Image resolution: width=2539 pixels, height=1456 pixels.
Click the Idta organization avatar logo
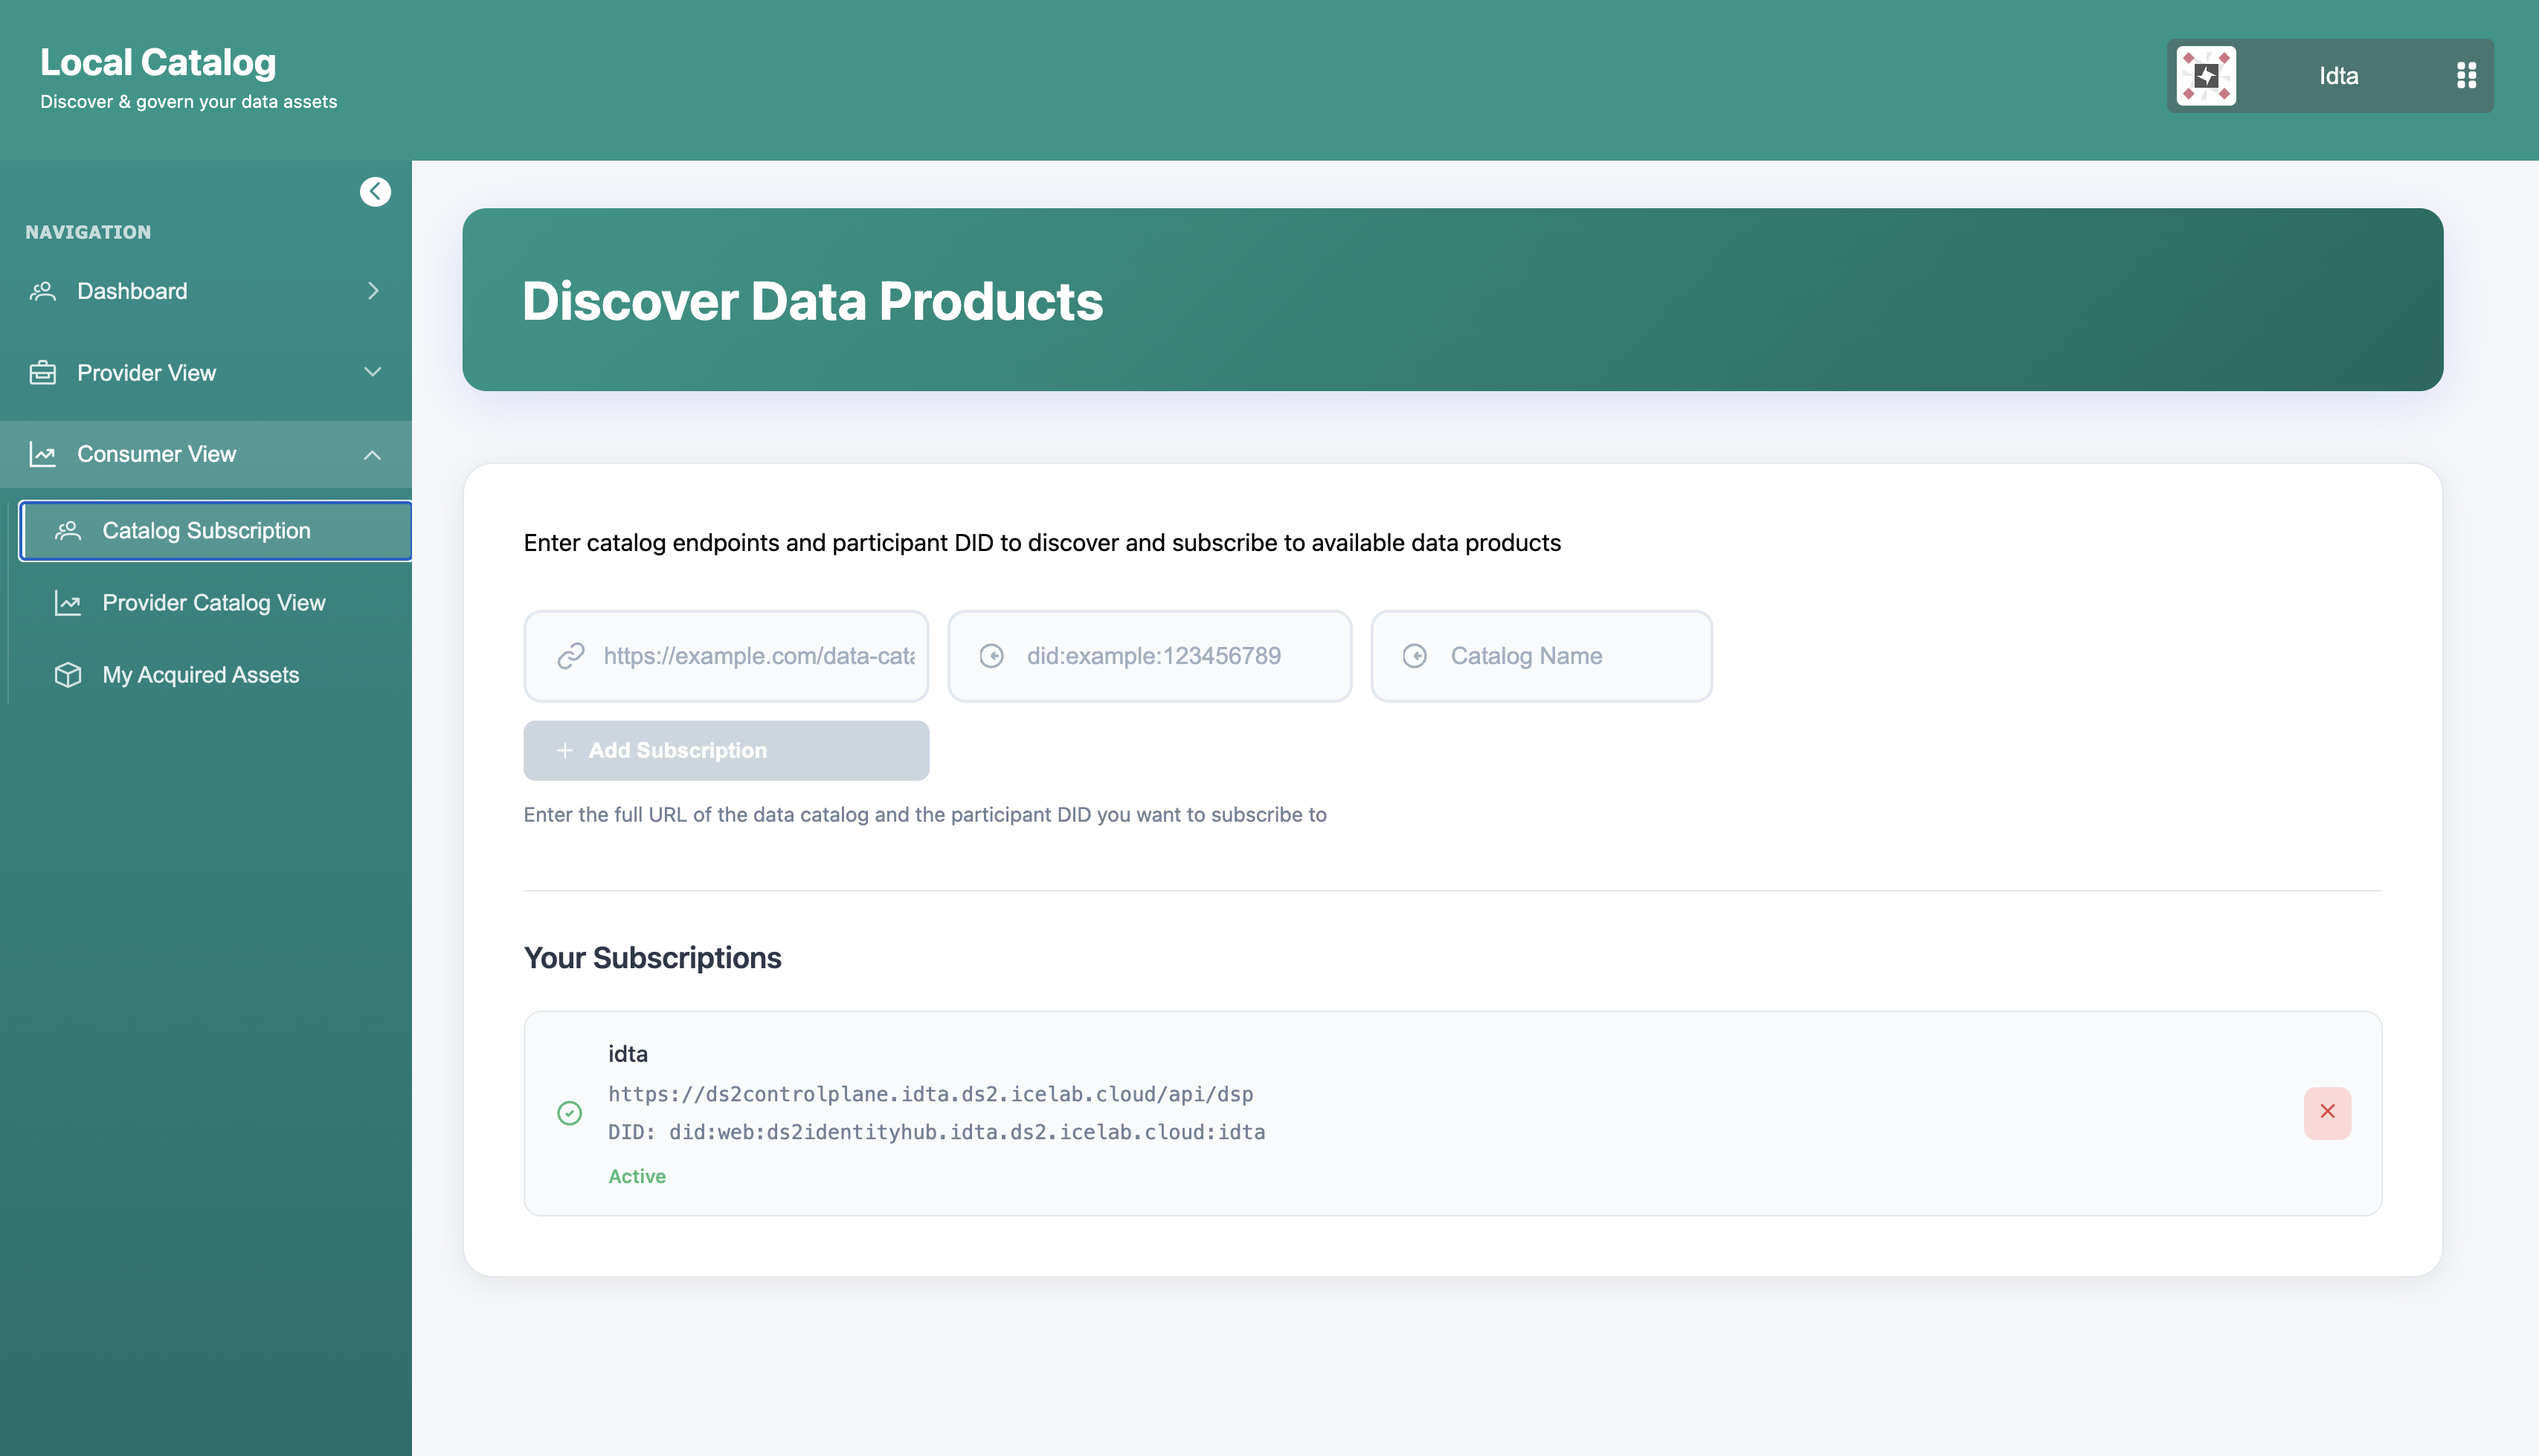tap(2206, 76)
